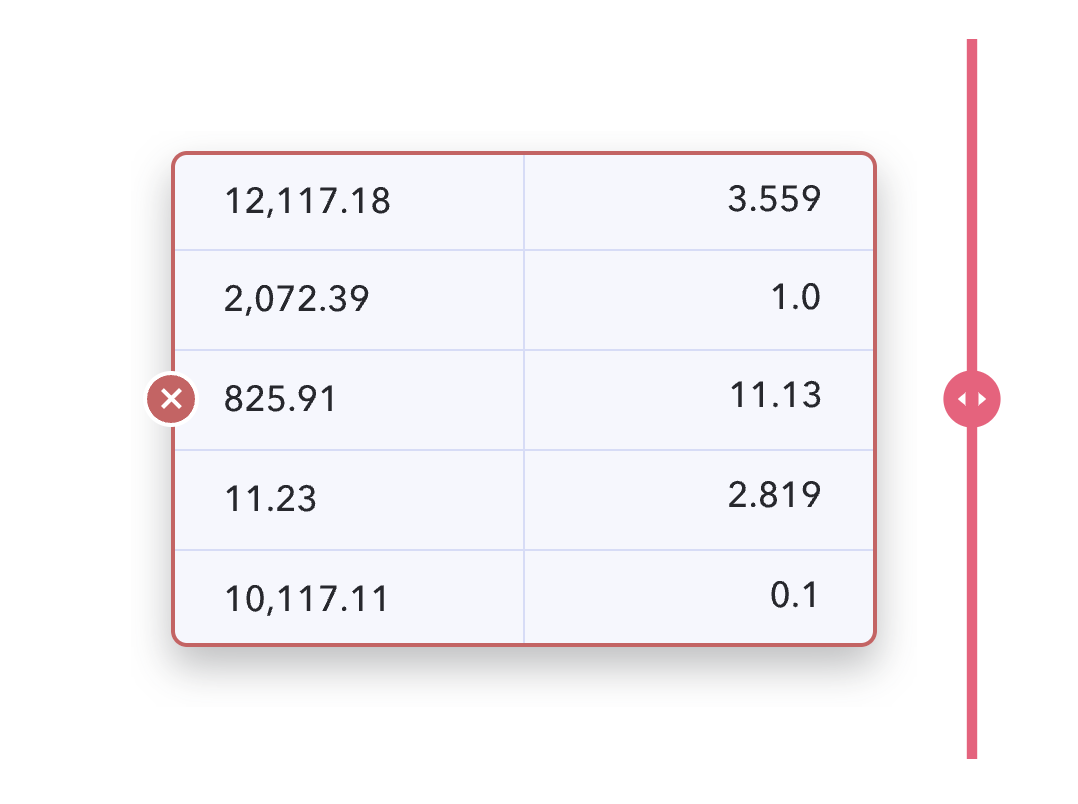
Task: Select the cell containing 2,072.39
Action: coord(349,300)
